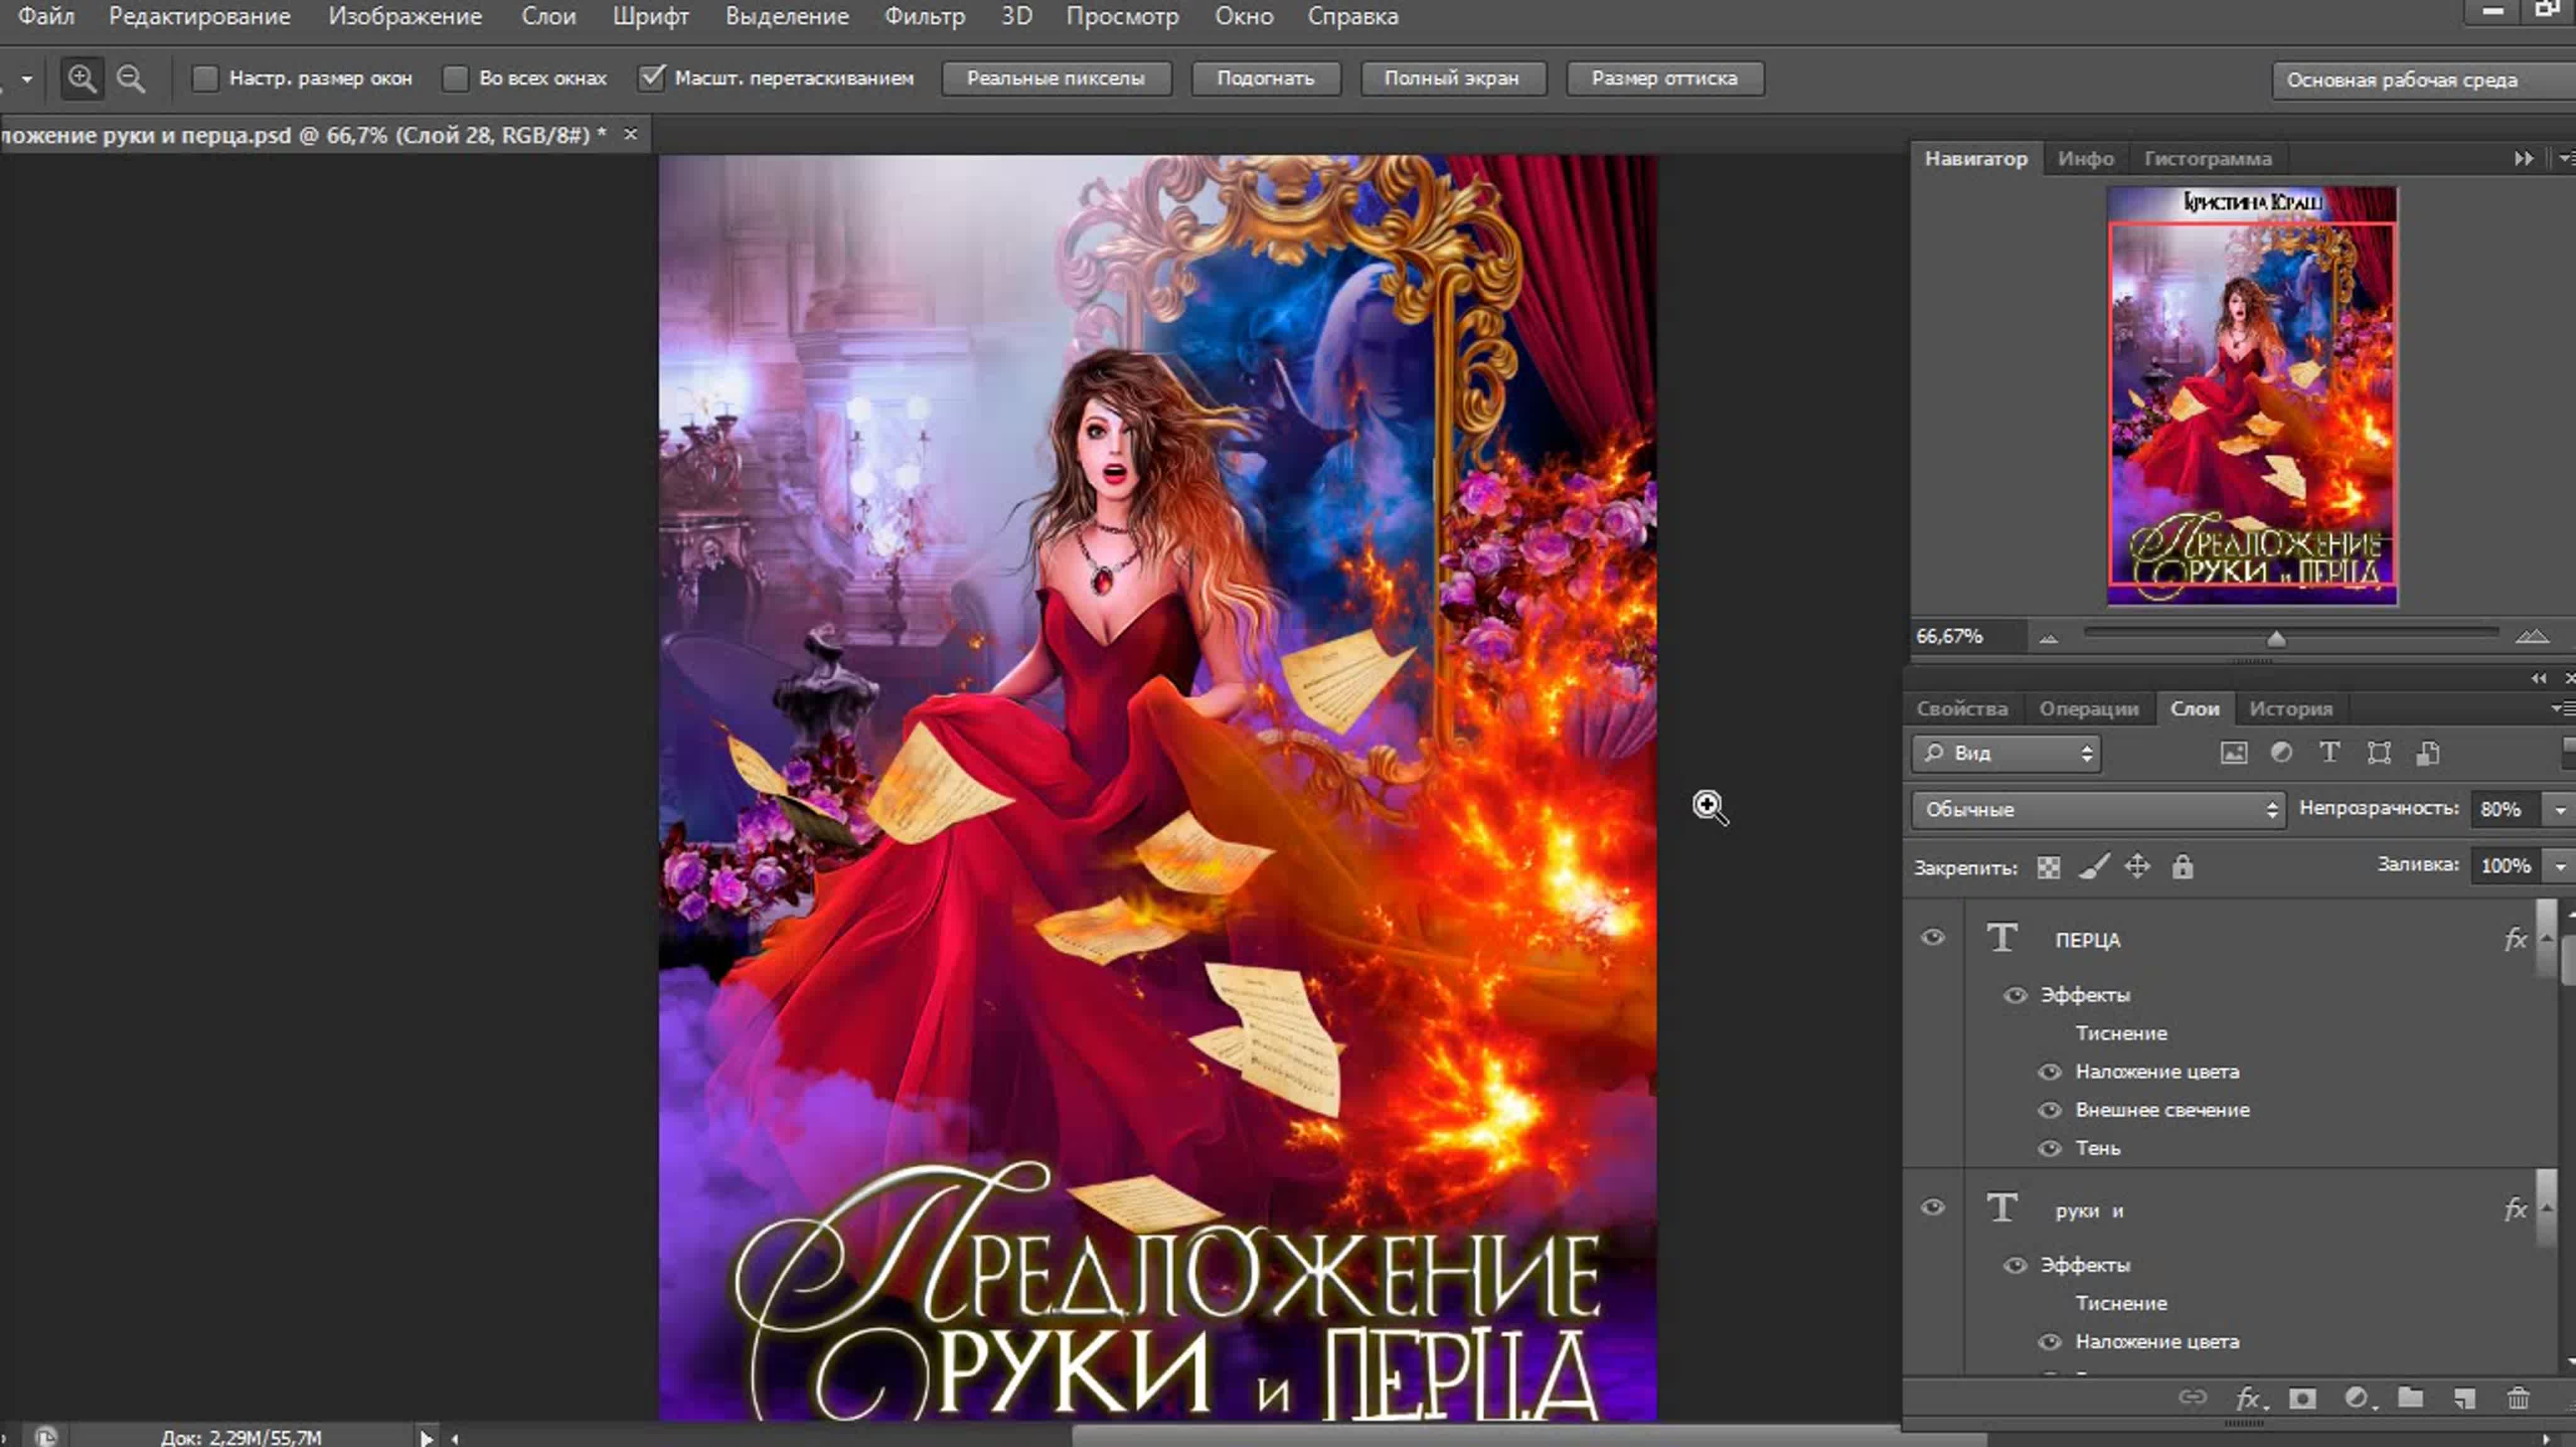Lock image pixels brush icon

[x=2093, y=867]
